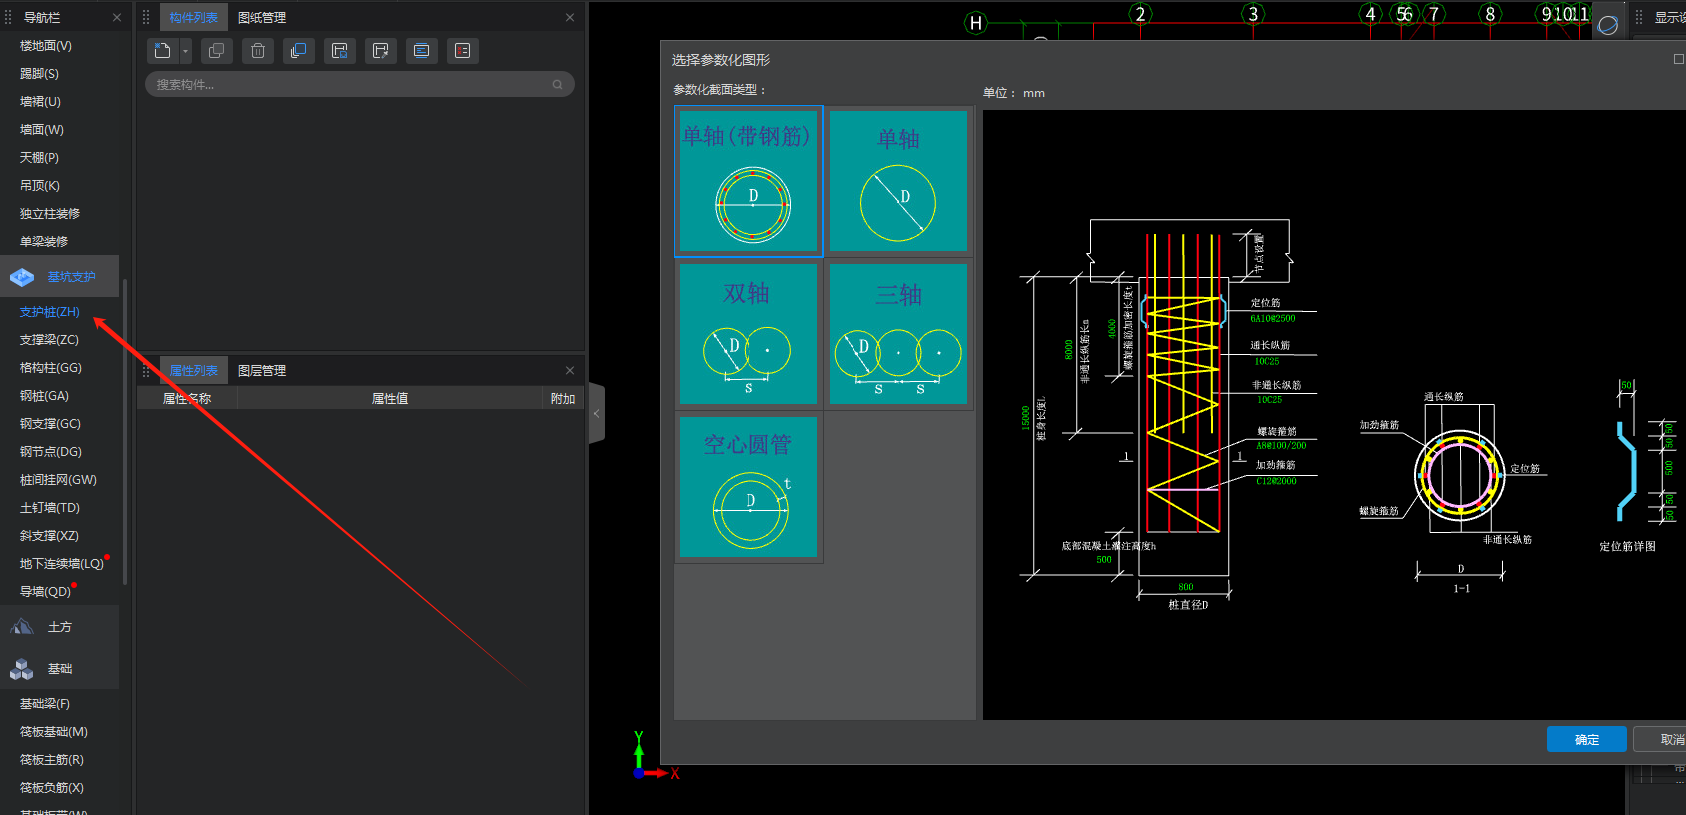The width and height of the screenshot is (1686, 815).
Task: Click the magnifier search icon
Action: 558,84
